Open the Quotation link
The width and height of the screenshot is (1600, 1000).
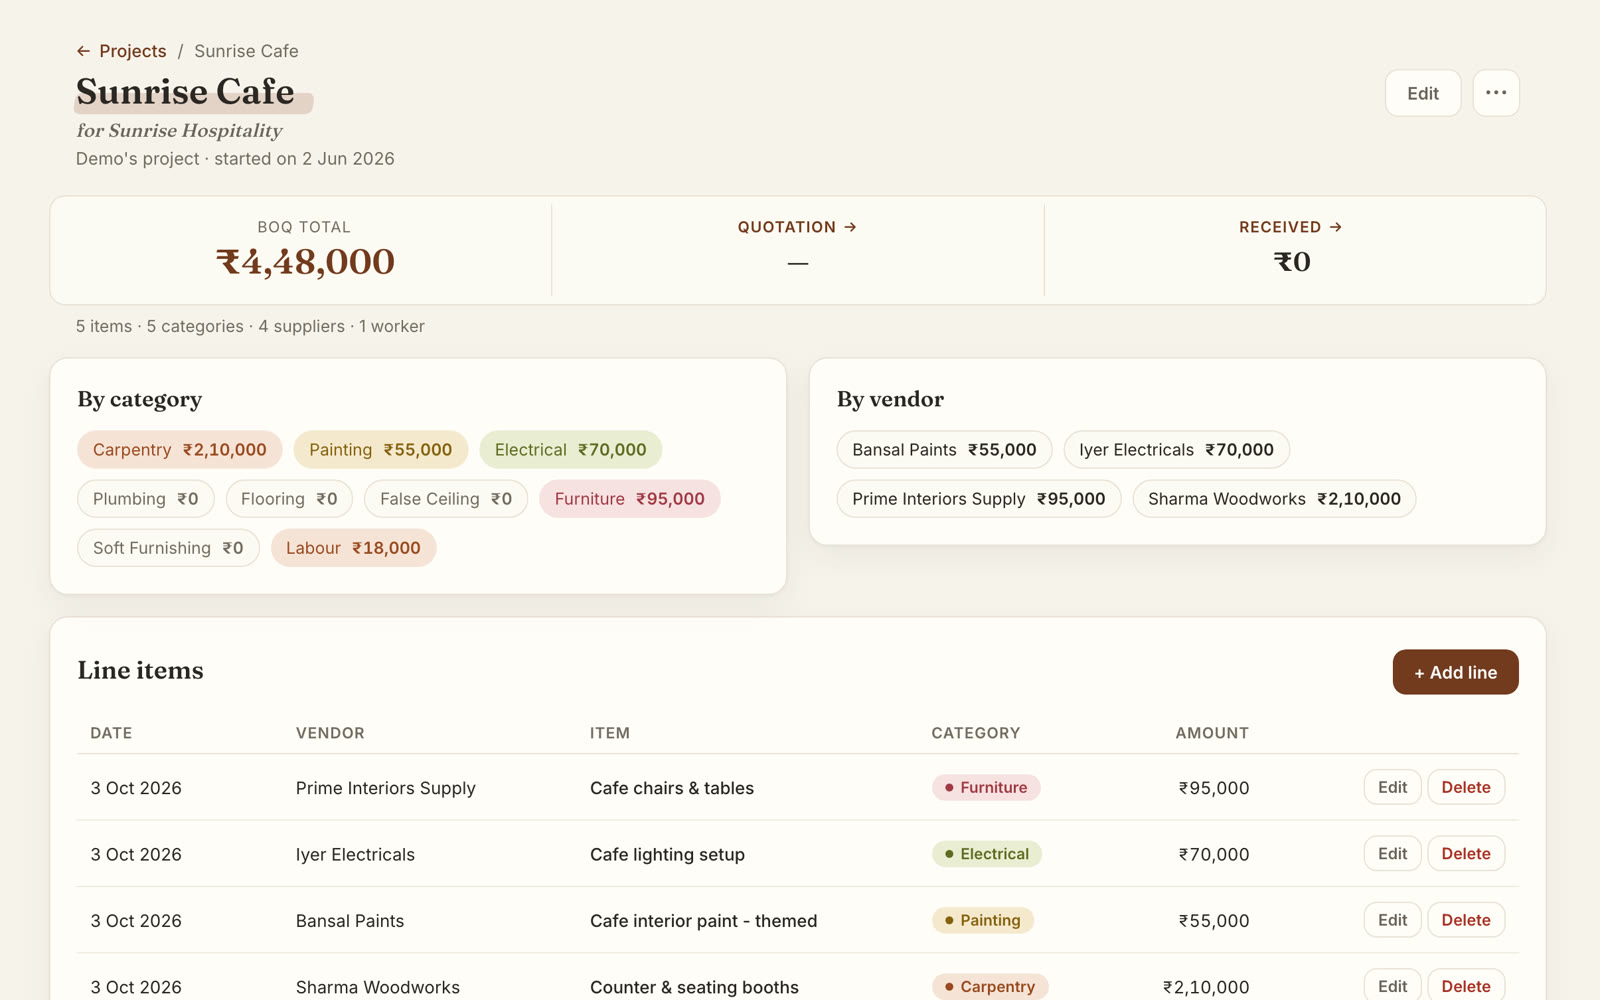[797, 227]
